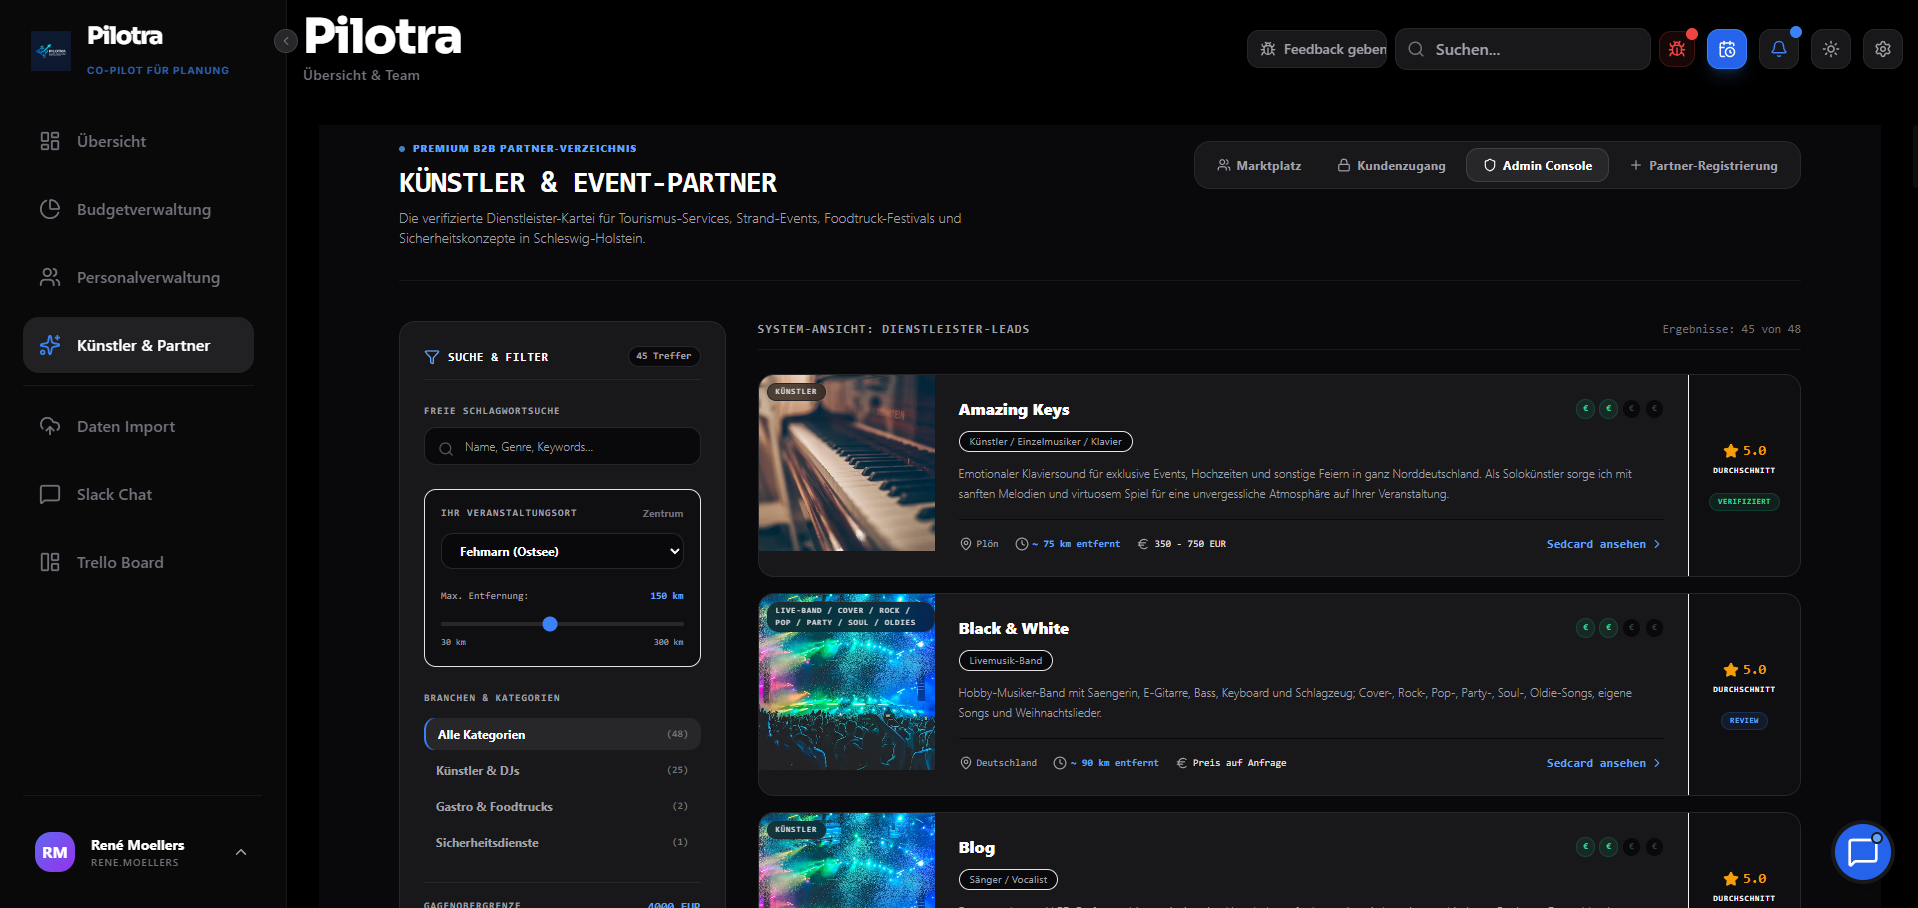Select the Admin Console tab

click(x=1537, y=165)
